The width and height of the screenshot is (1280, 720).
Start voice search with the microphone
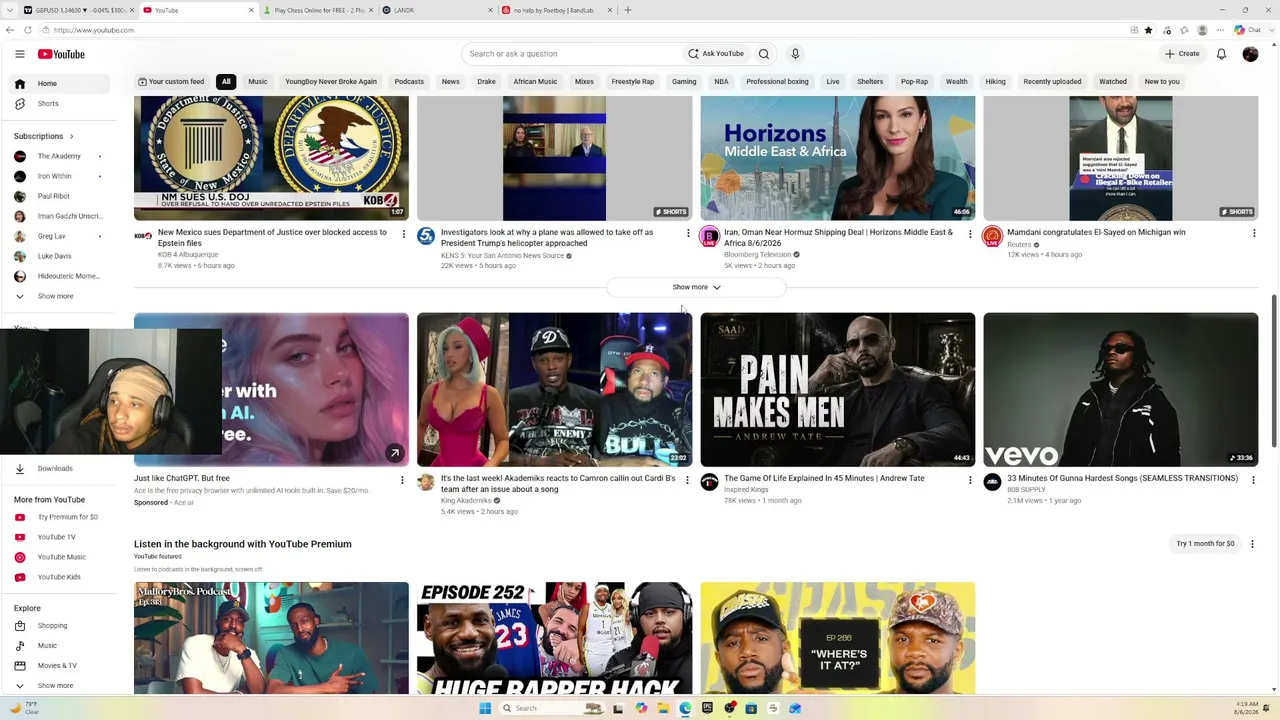point(795,54)
